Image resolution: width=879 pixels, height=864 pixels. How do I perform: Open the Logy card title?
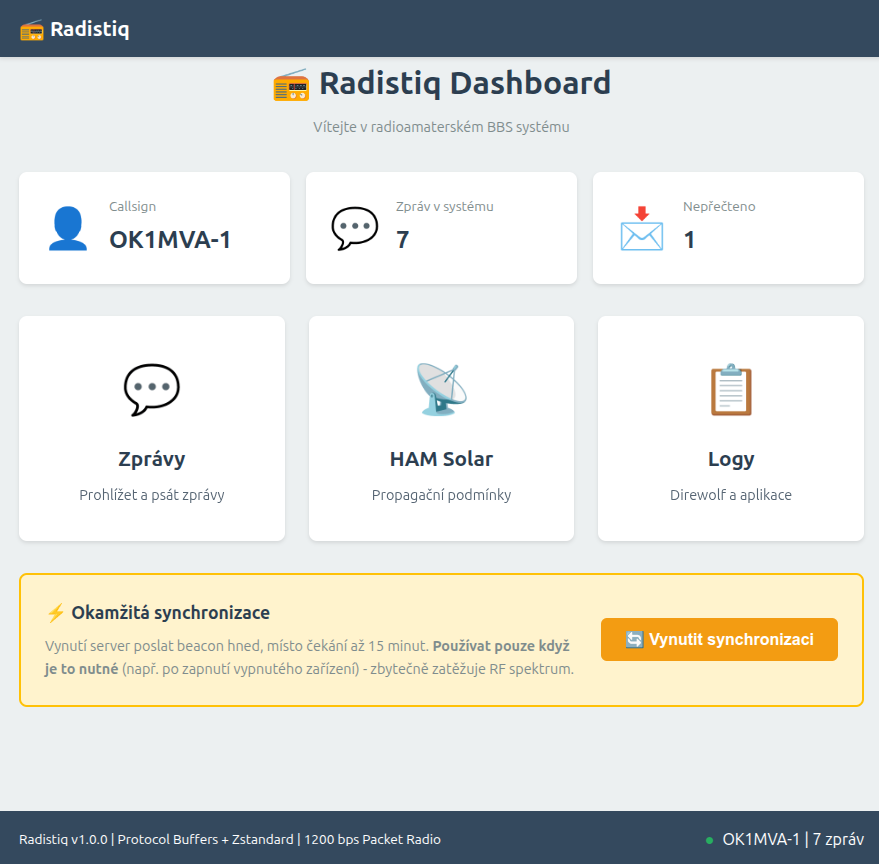coord(731,459)
